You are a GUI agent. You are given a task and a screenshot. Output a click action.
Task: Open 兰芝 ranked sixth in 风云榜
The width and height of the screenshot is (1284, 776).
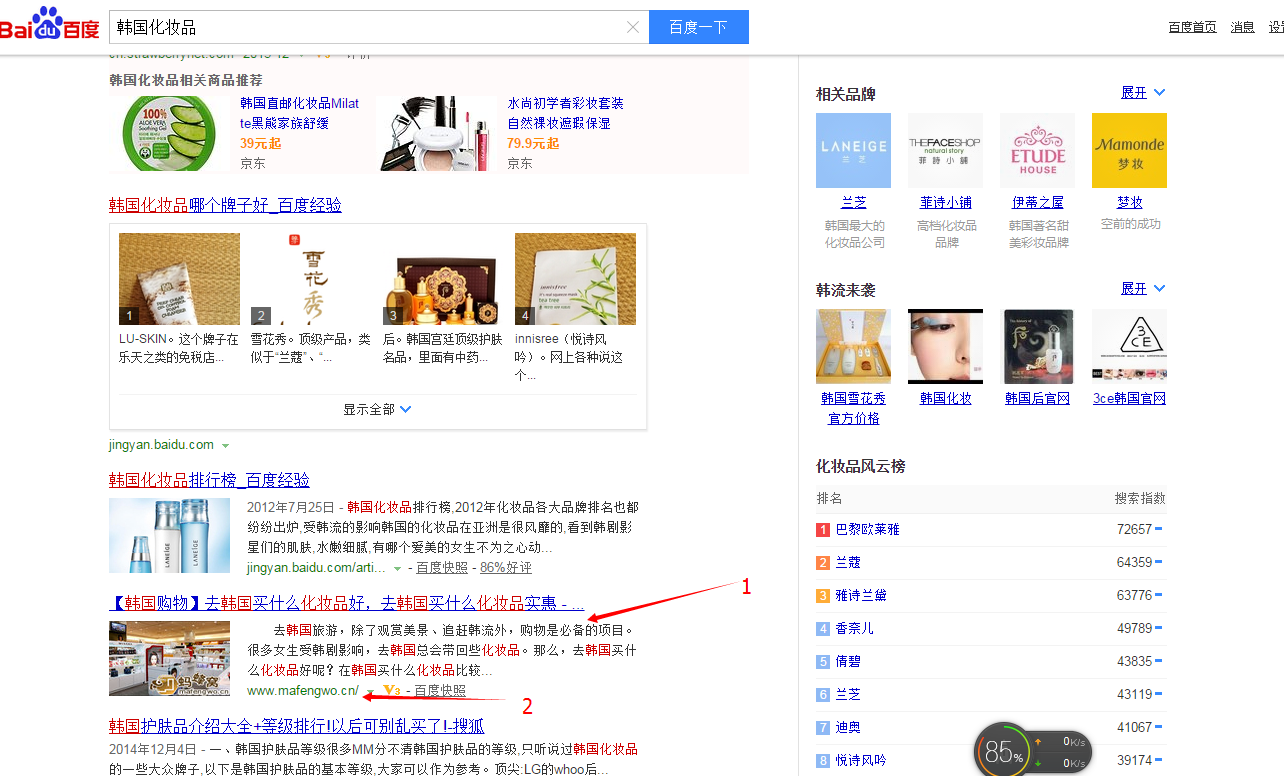click(848, 694)
